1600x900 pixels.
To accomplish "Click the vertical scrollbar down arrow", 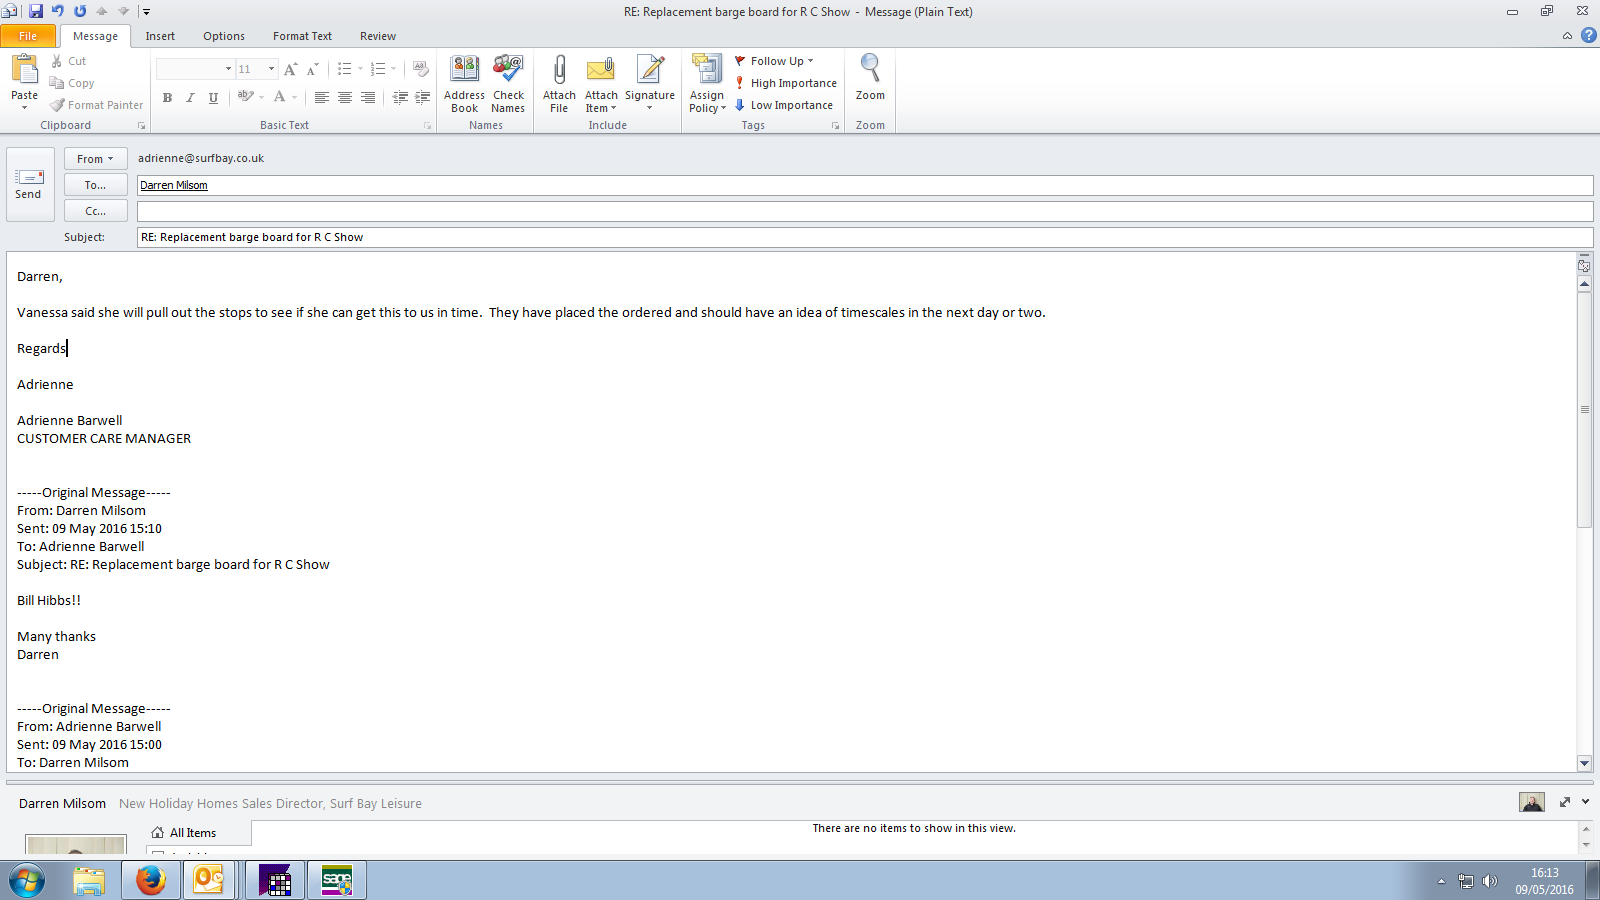I will (1584, 763).
